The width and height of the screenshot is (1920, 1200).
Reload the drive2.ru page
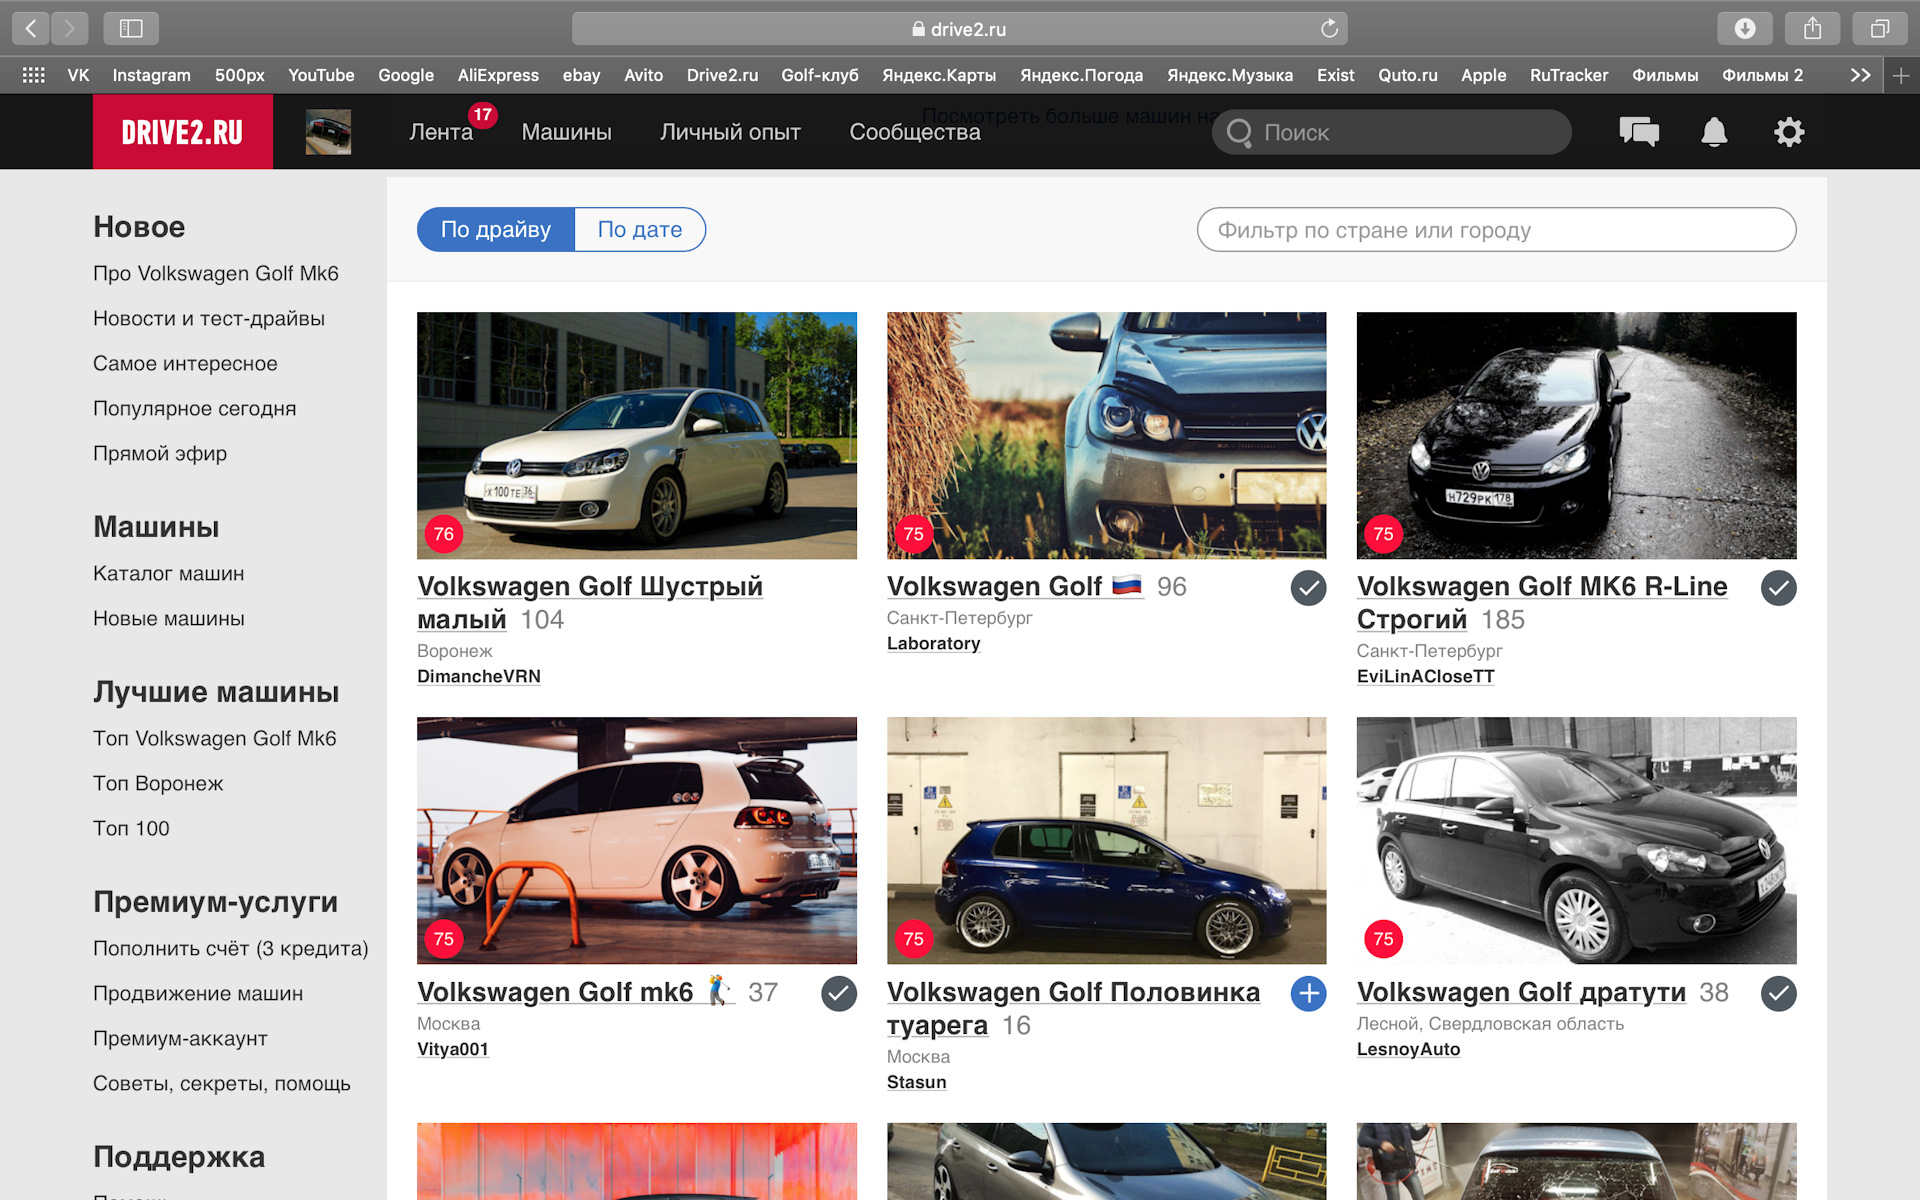[1329, 29]
